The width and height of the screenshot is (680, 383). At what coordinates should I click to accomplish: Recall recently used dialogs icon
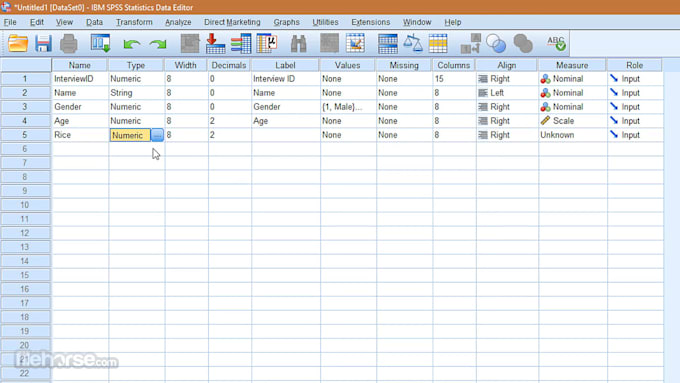pyautogui.click(x=100, y=44)
